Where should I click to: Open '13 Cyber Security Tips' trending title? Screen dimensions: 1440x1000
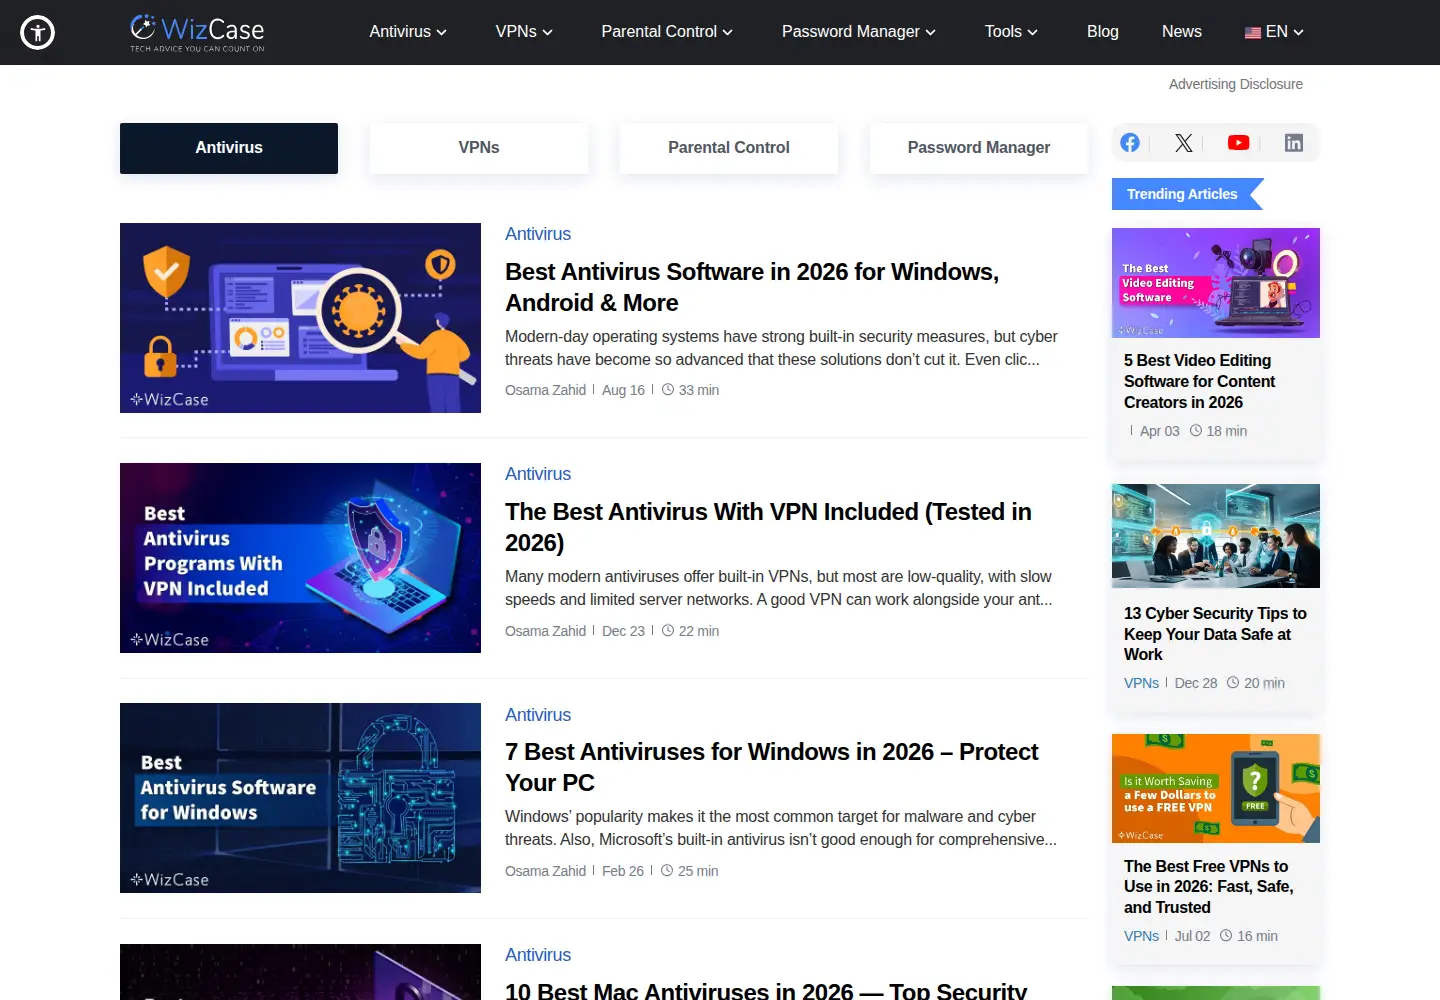tap(1215, 634)
